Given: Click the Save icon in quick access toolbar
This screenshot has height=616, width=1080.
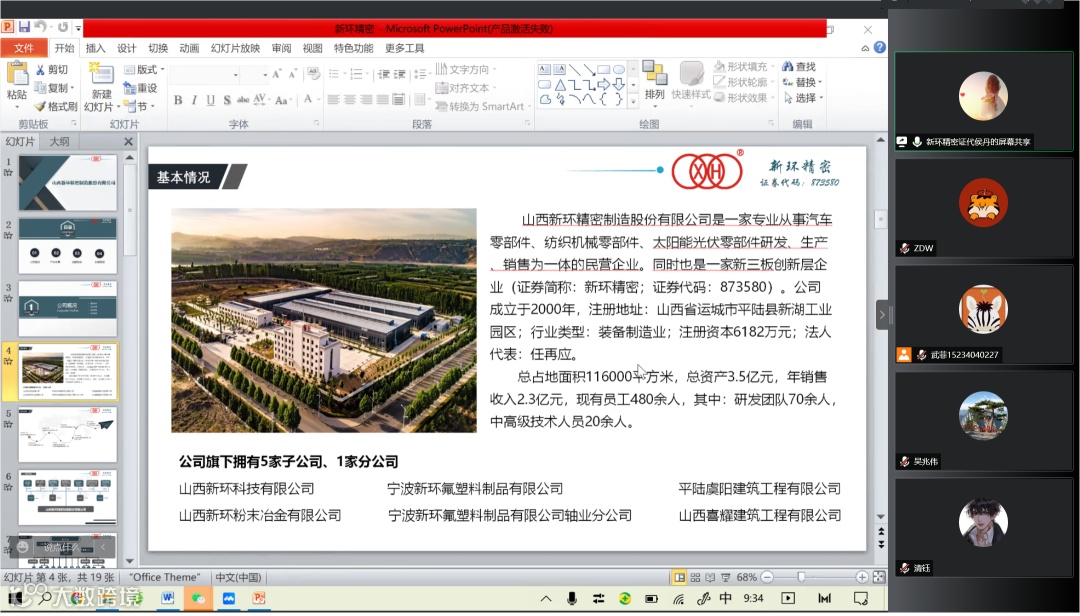Looking at the screenshot, I should click(x=25, y=27).
